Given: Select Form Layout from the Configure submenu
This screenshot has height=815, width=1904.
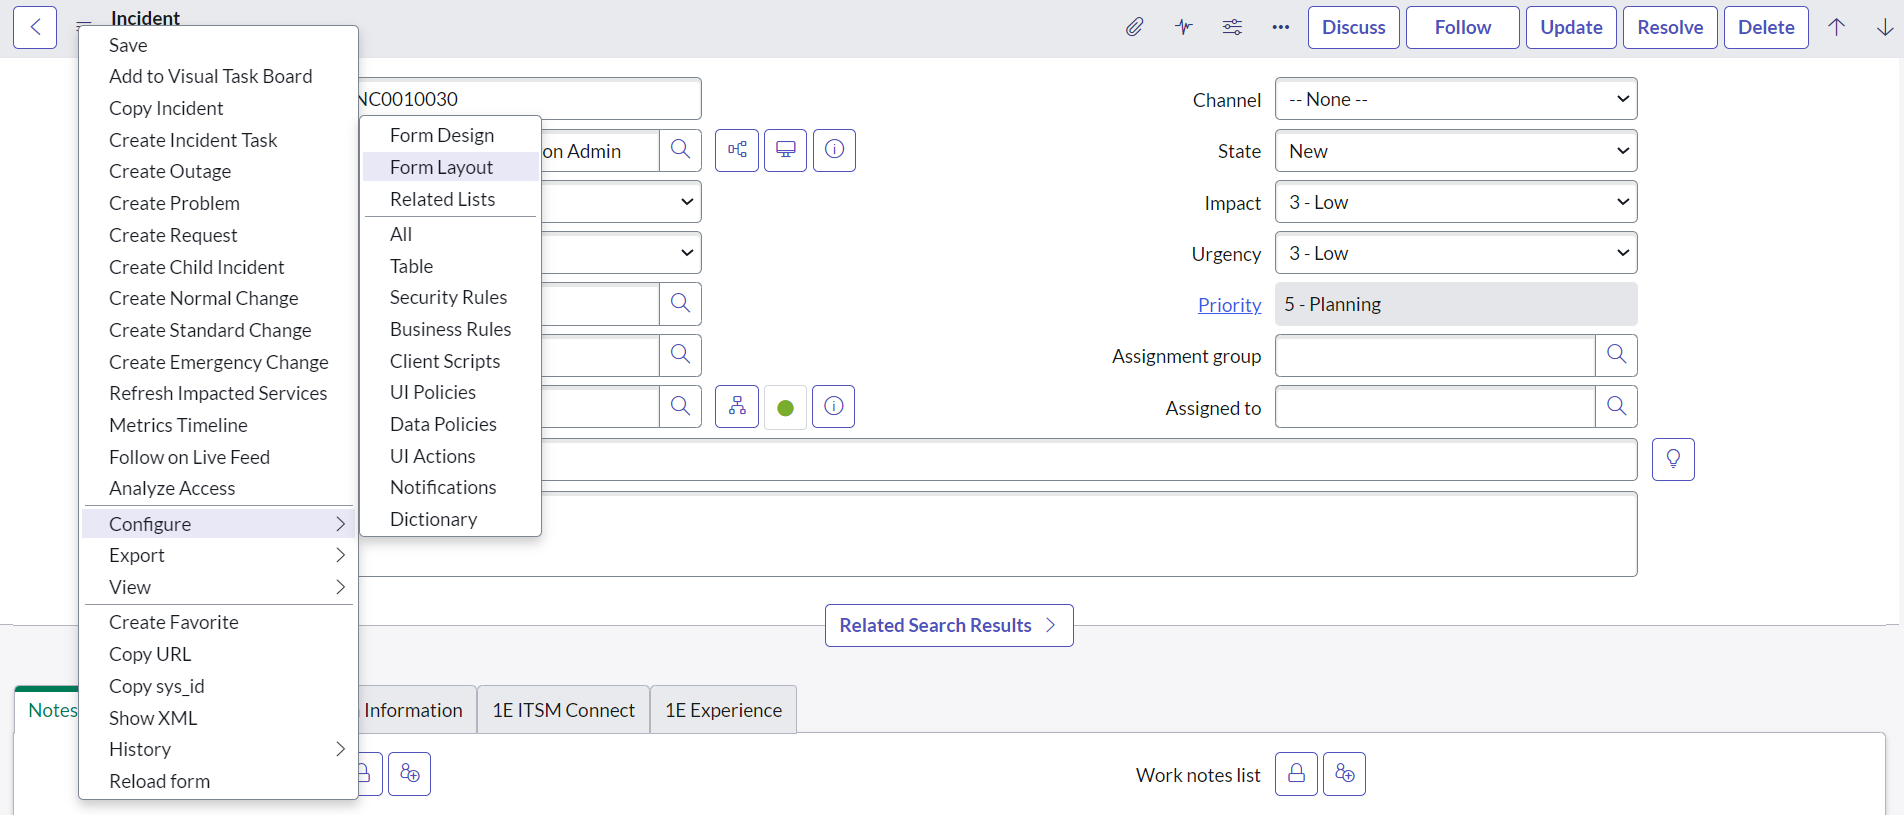Looking at the screenshot, I should coord(441,167).
